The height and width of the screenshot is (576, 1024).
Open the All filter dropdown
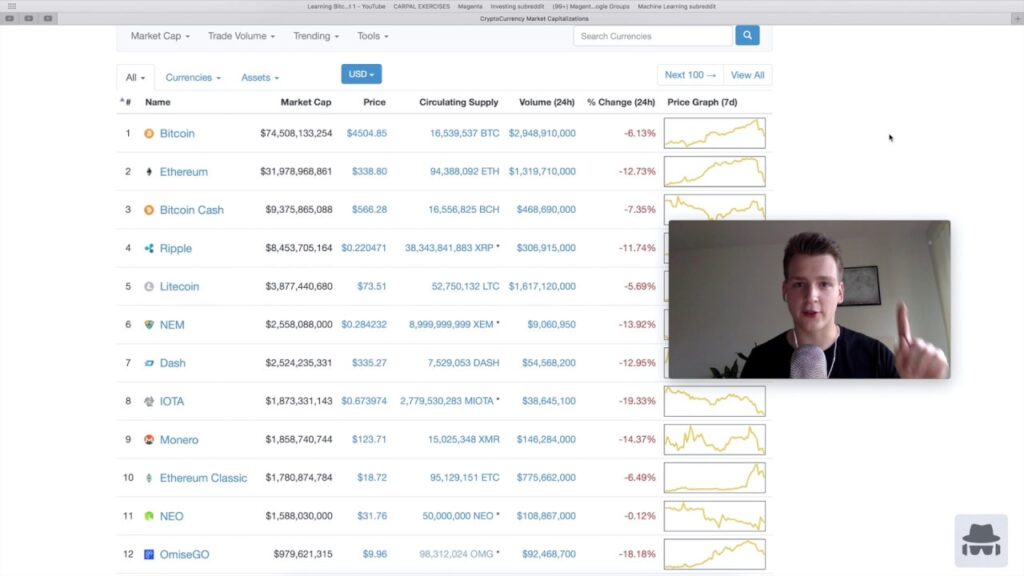(x=135, y=77)
